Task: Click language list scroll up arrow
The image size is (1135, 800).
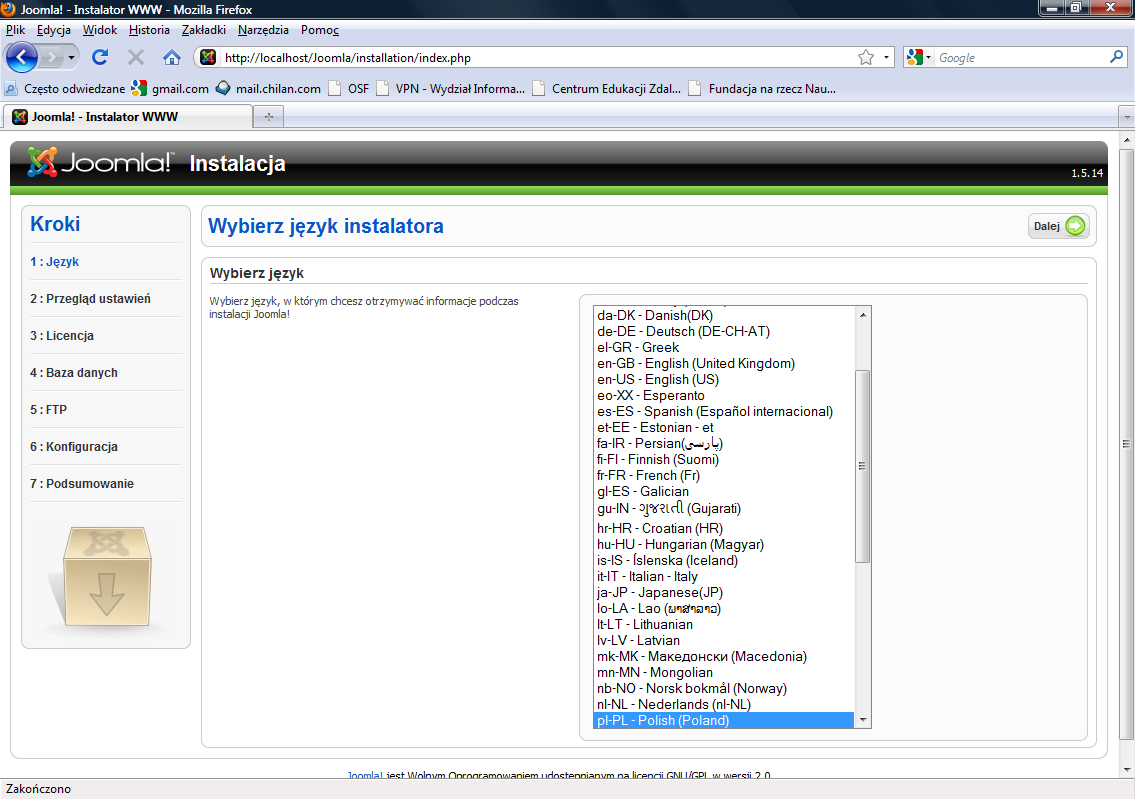Action: [862, 314]
